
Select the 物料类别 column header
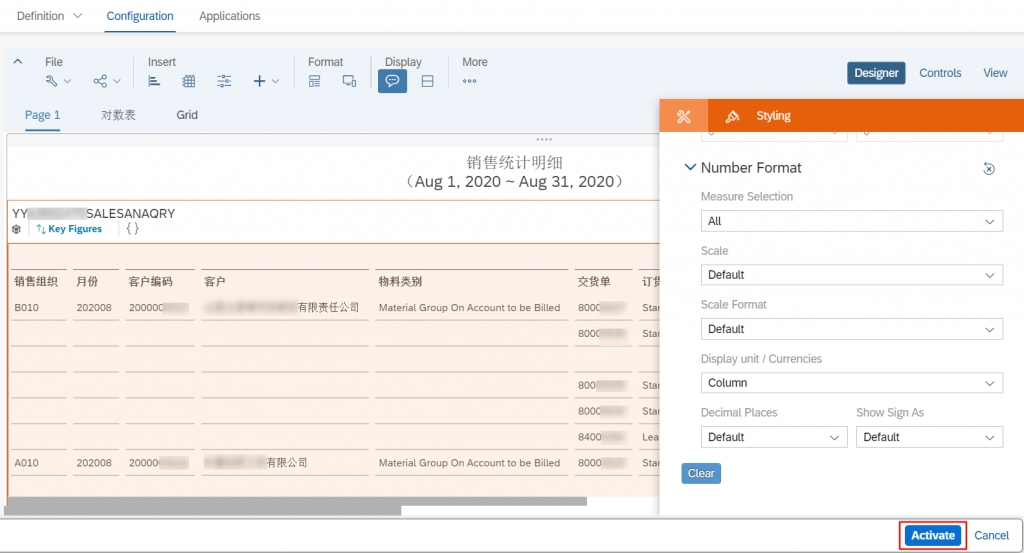point(400,281)
